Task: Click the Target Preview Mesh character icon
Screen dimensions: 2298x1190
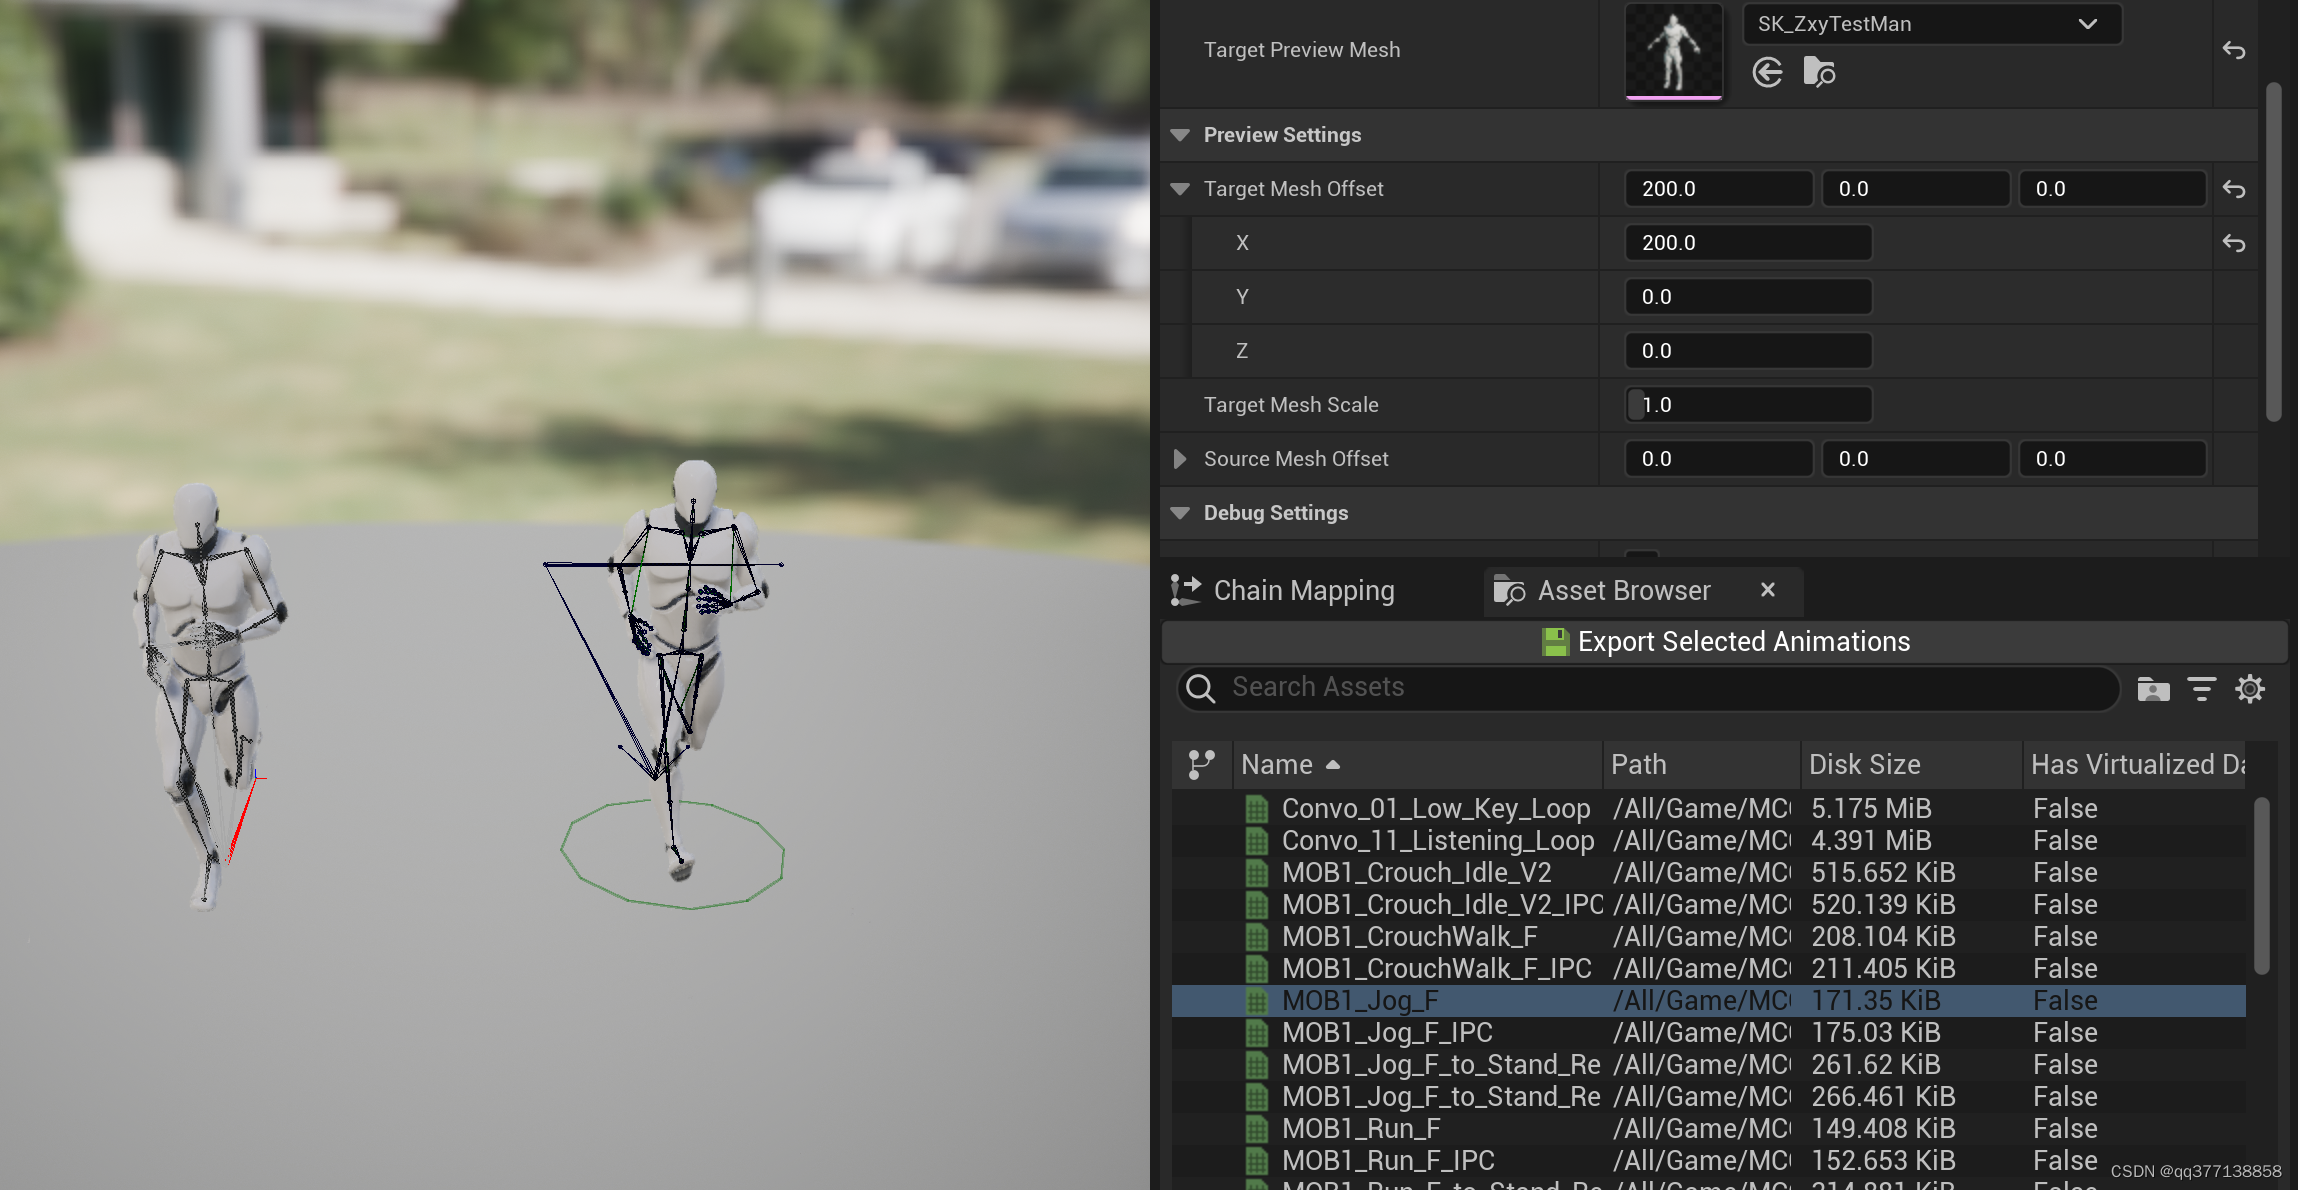Action: click(x=1673, y=47)
